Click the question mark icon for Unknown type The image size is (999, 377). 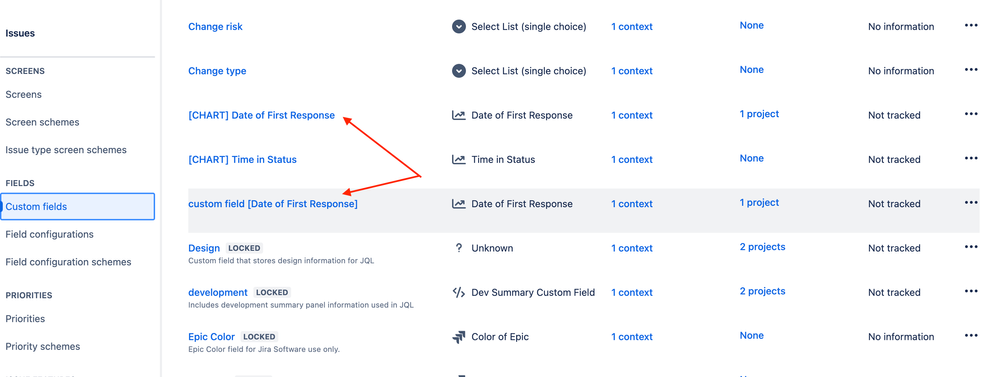(x=459, y=248)
